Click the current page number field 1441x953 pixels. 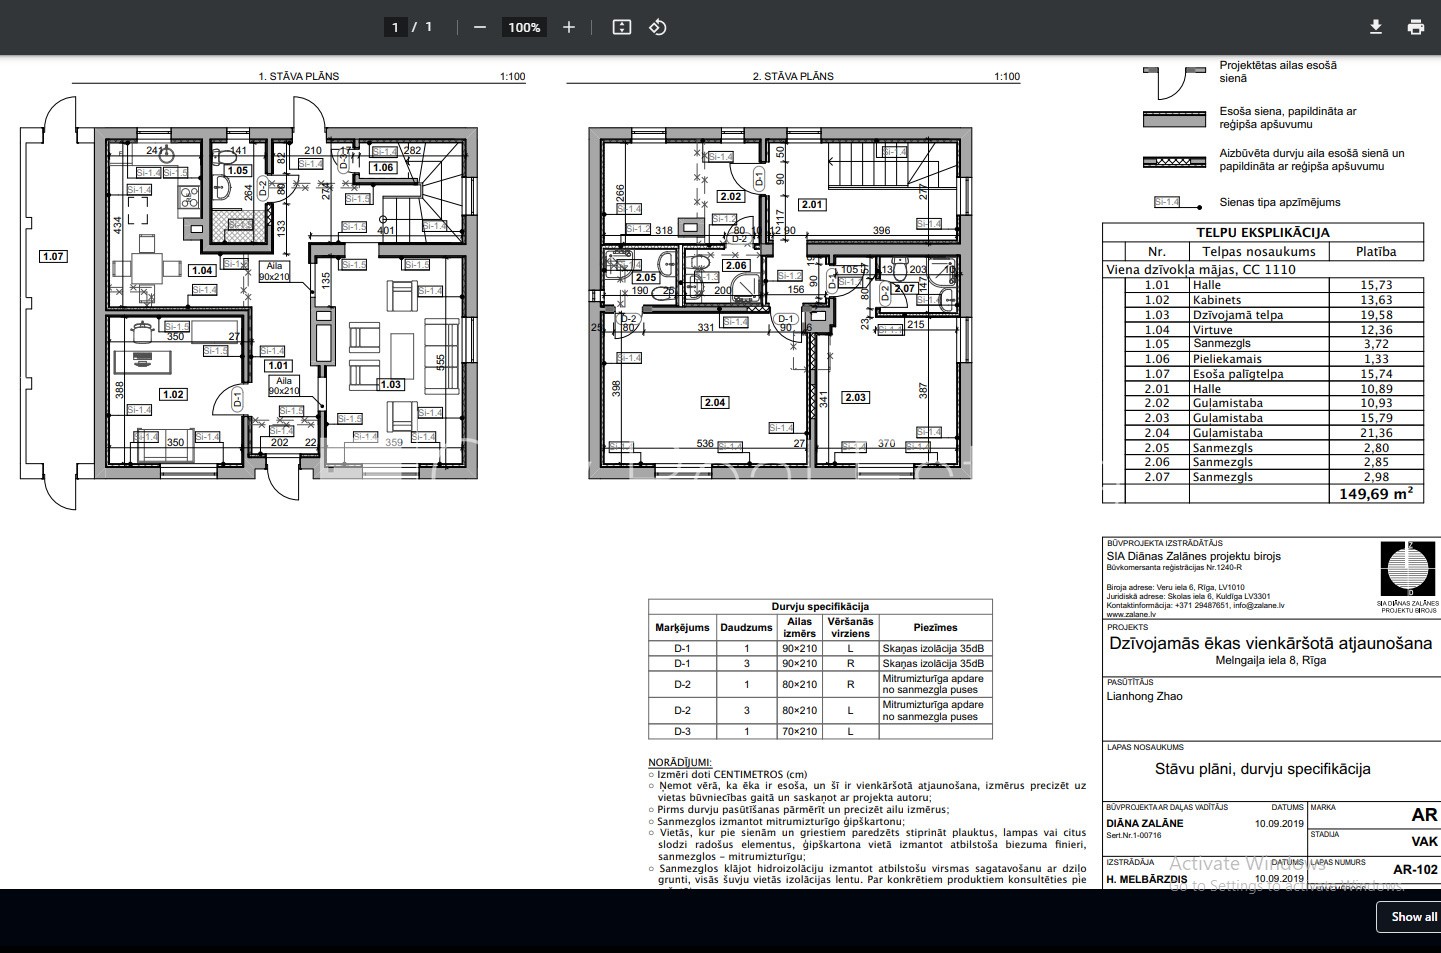(395, 27)
